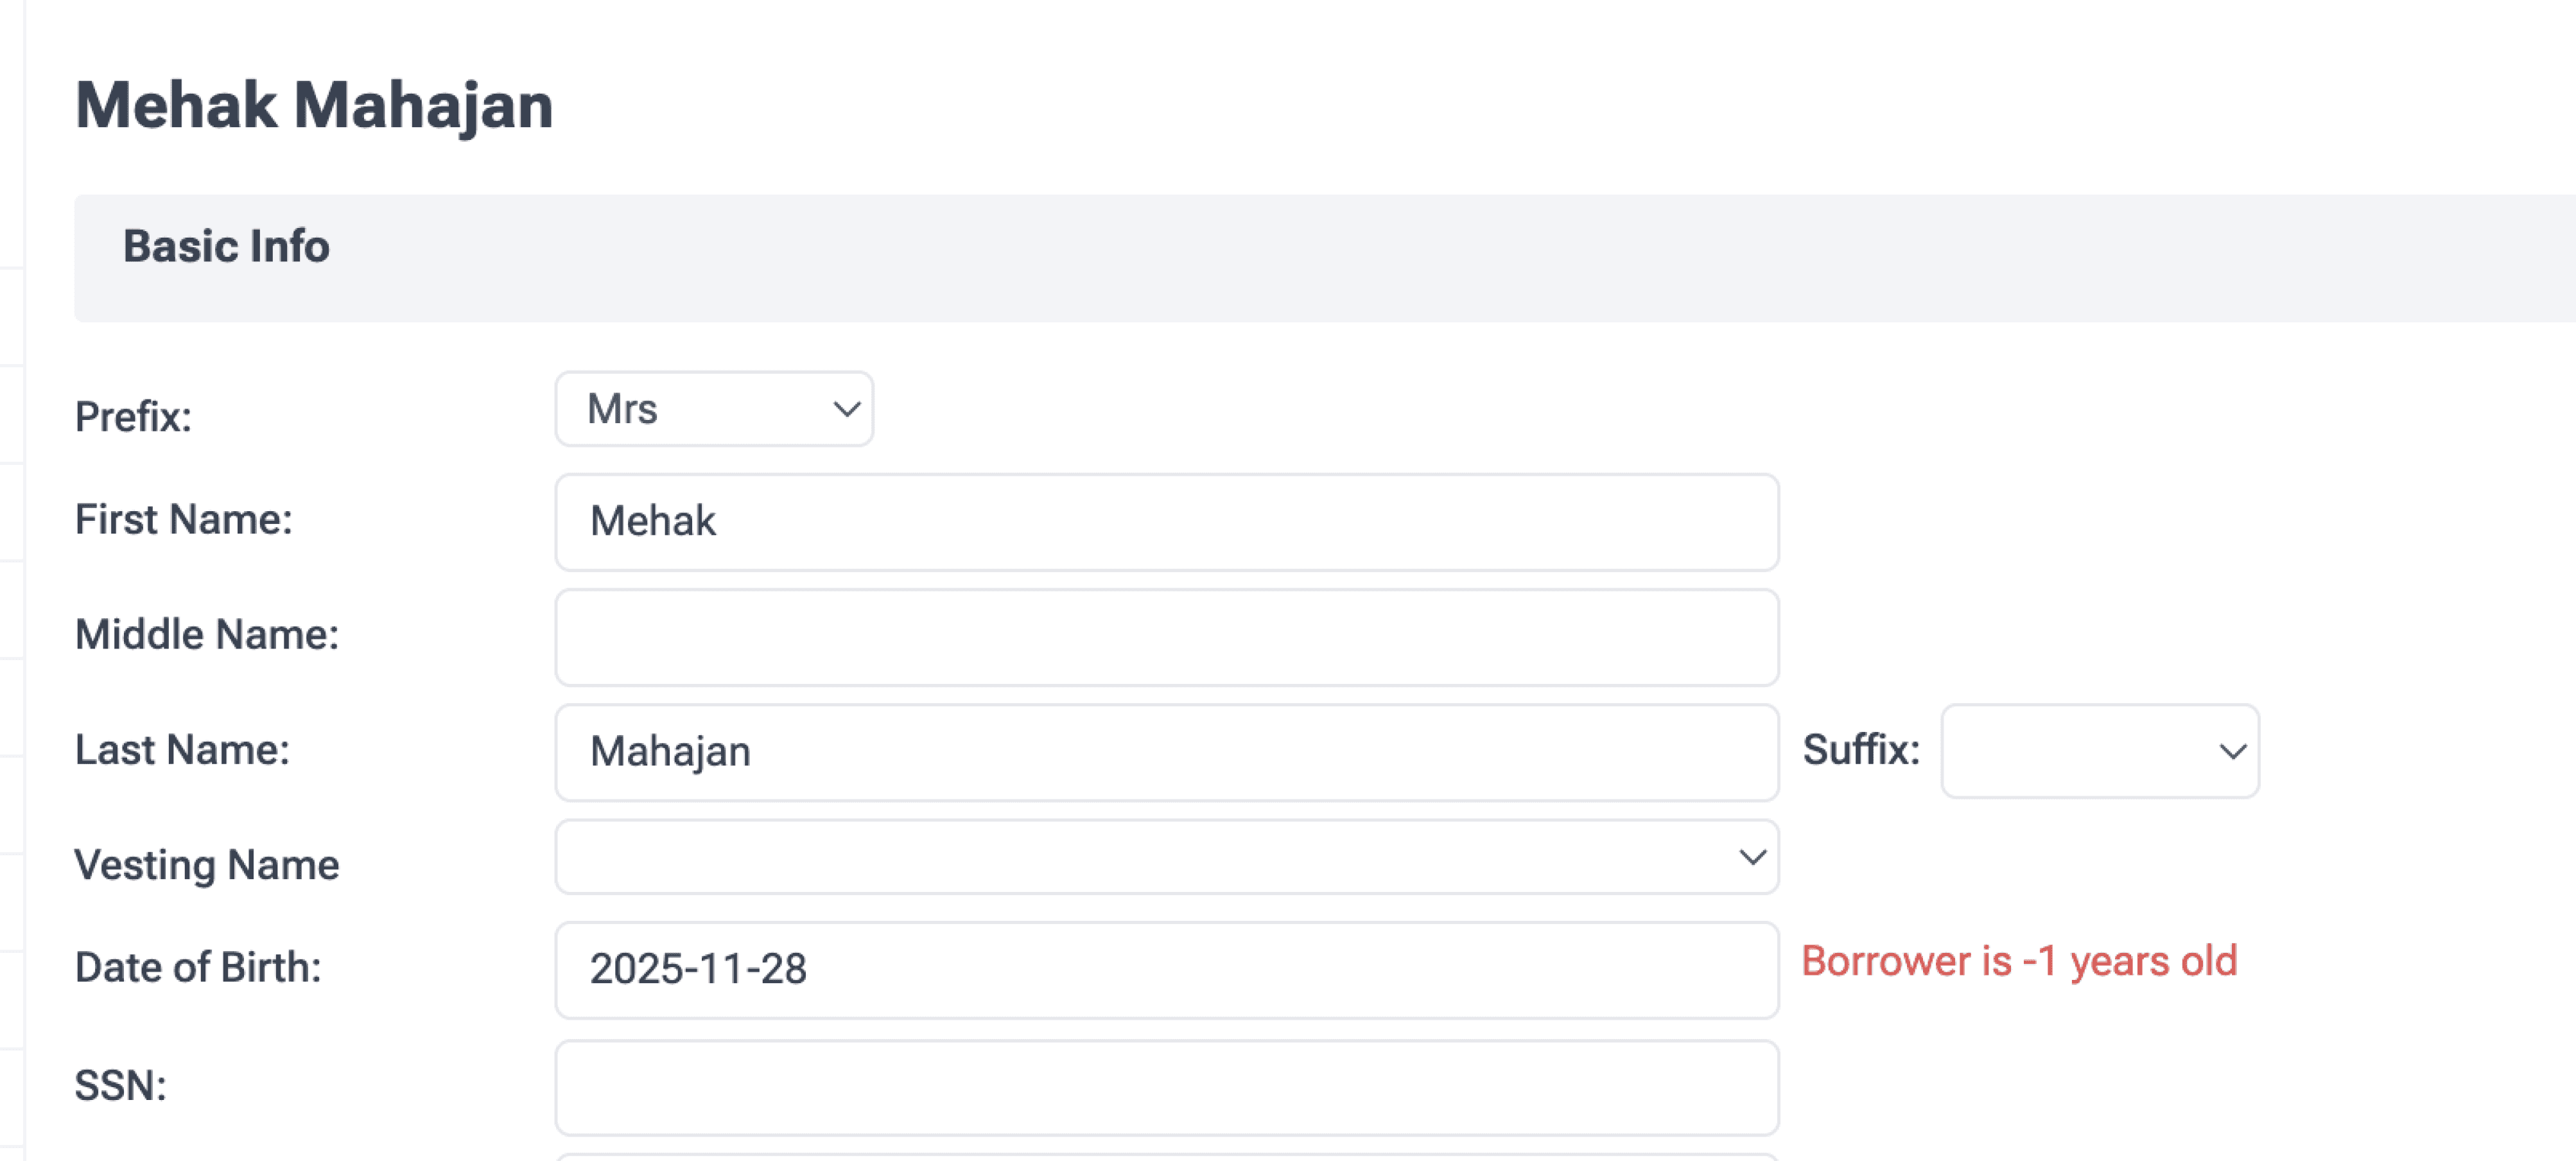2576x1161 pixels.
Task: Click the 'Mrs' value in the Prefix selector
Action: [x=623, y=409]
